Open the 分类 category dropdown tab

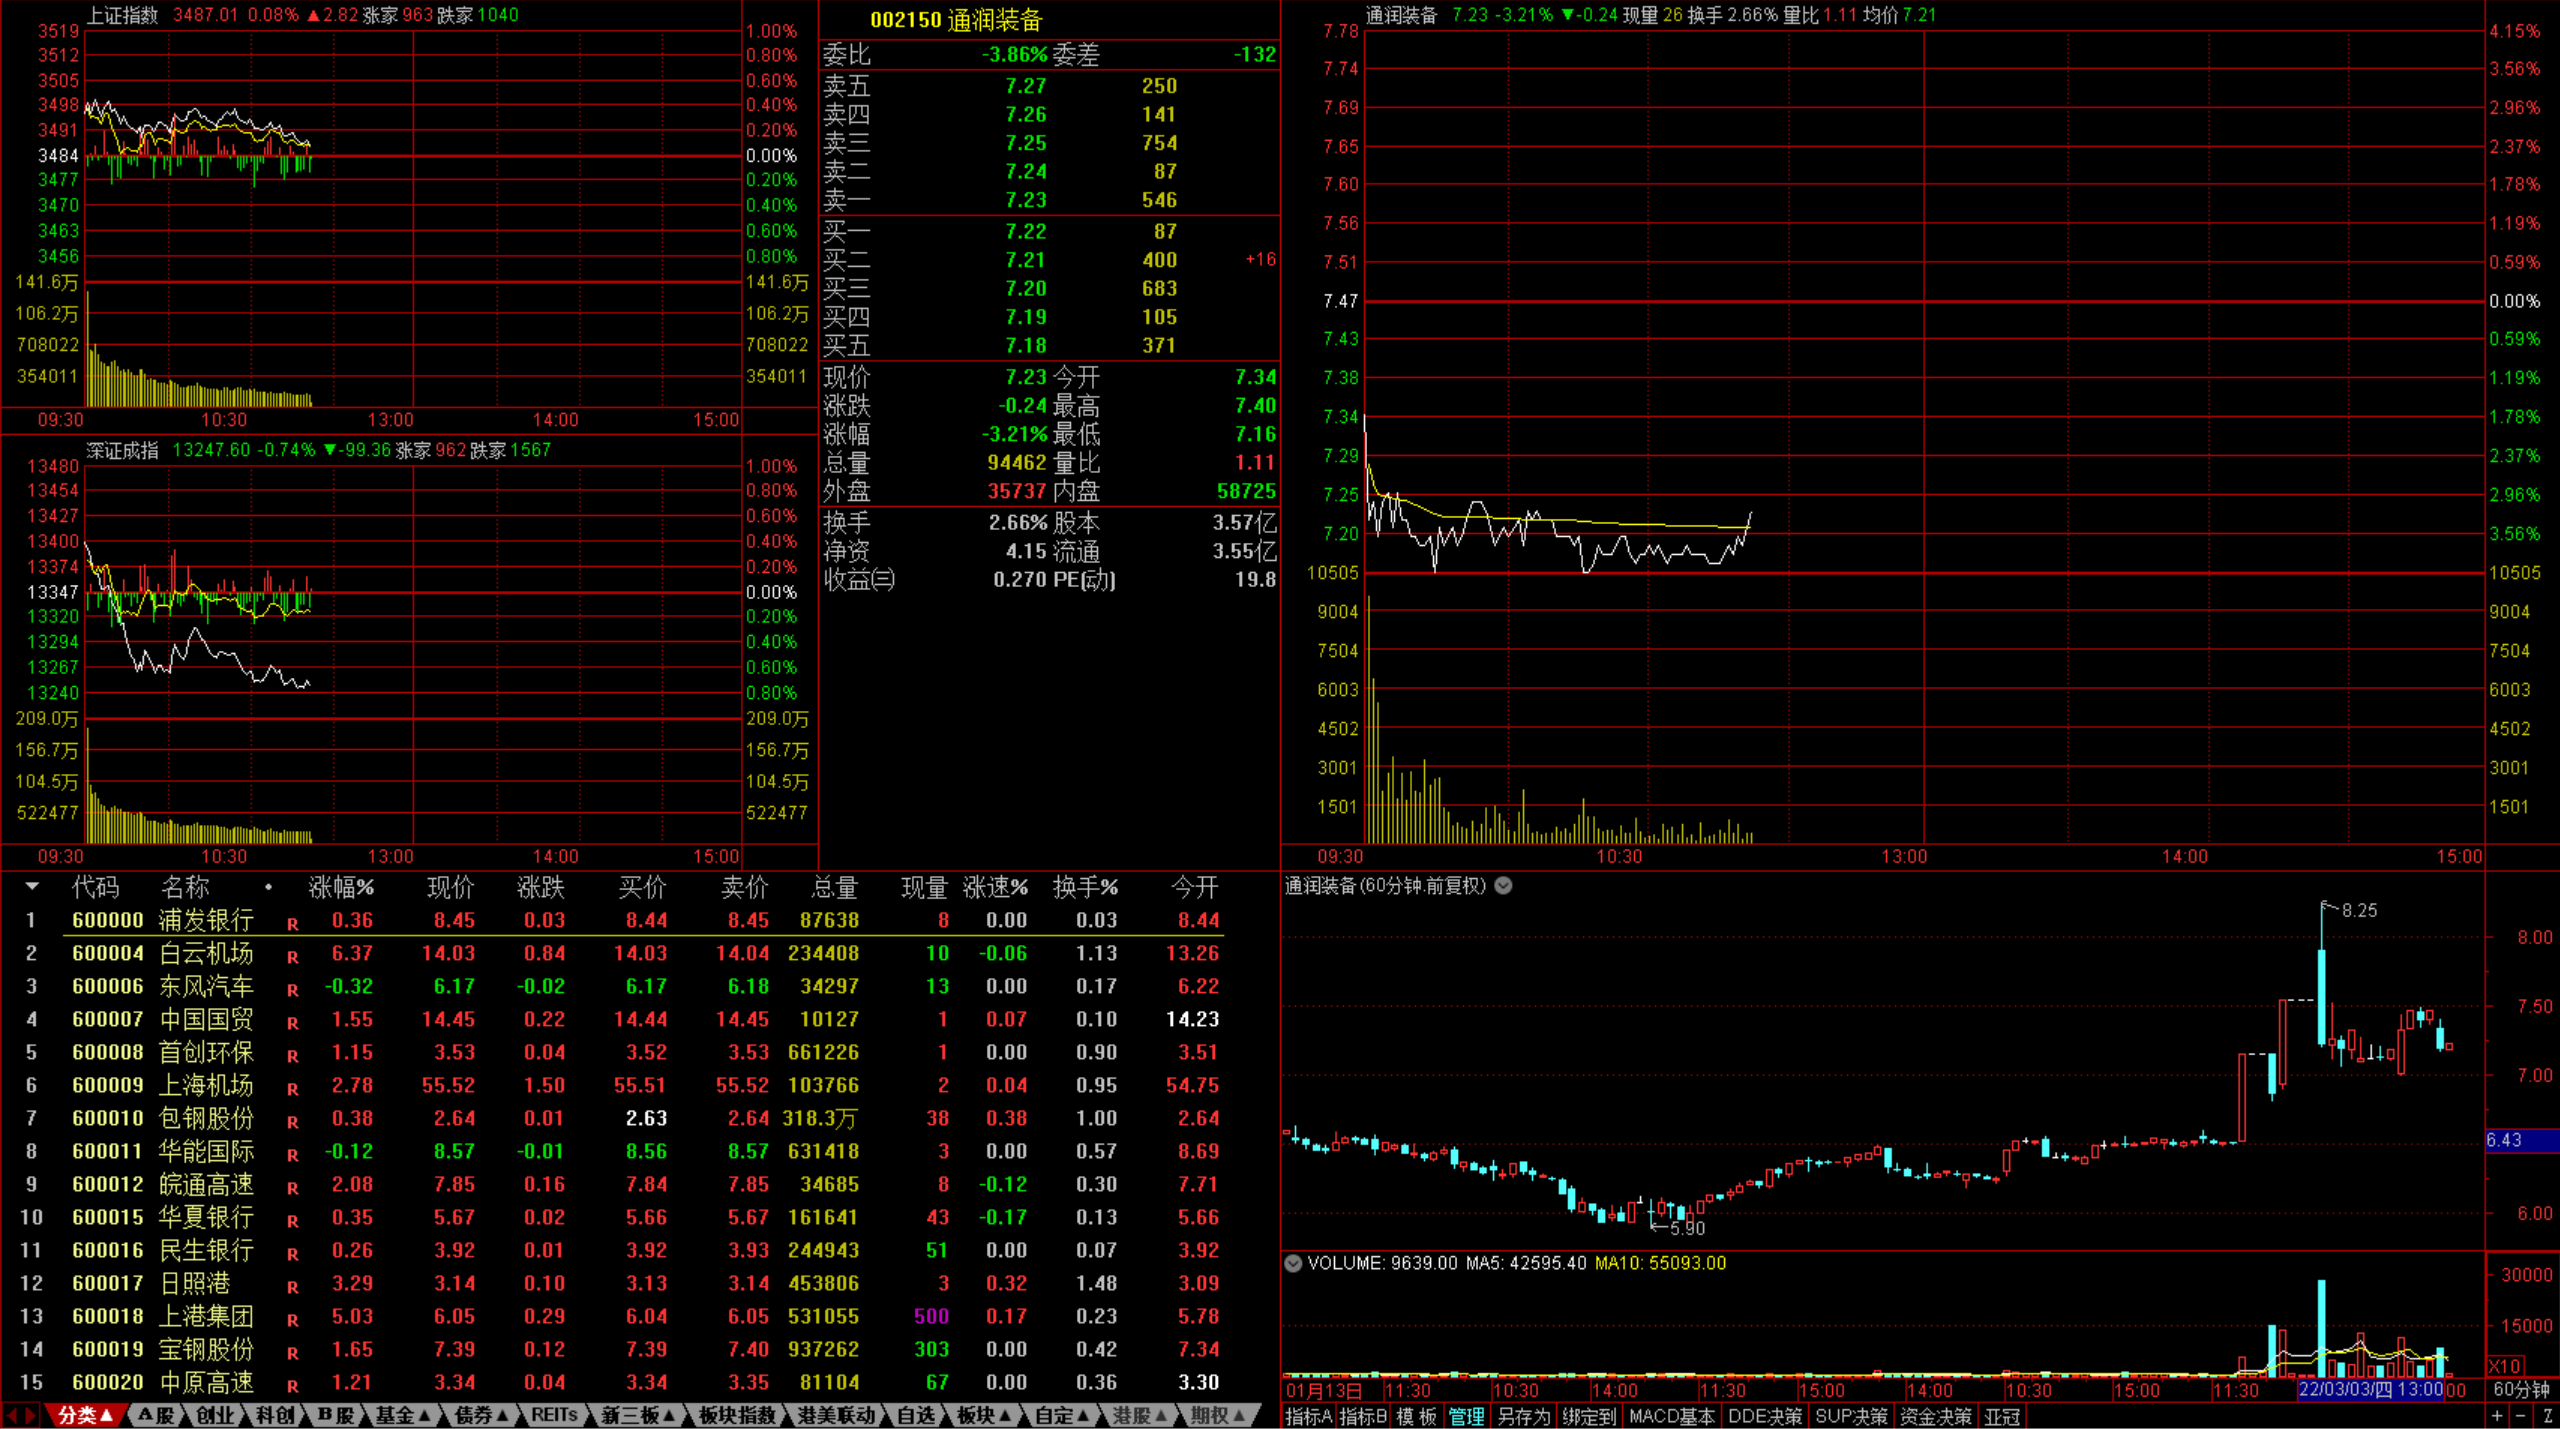(x=84, y=1415)
